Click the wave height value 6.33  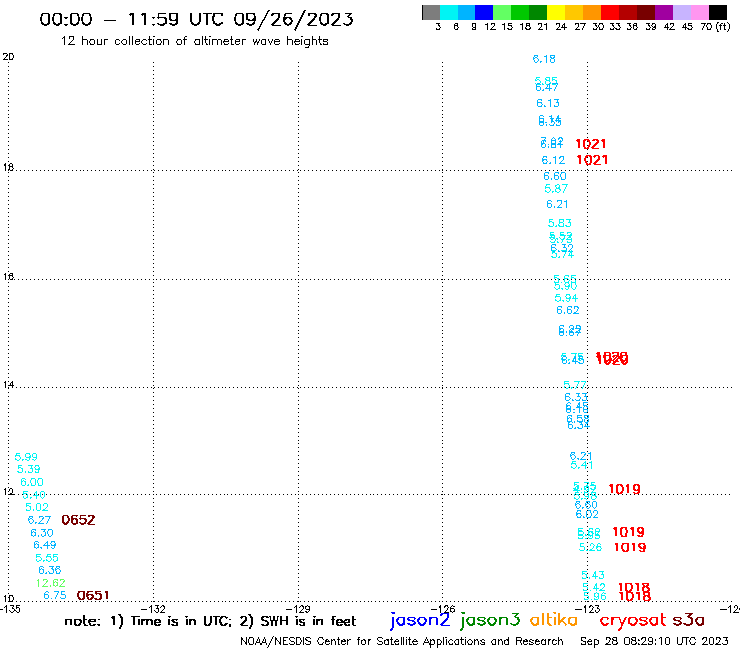pos(576,397)
